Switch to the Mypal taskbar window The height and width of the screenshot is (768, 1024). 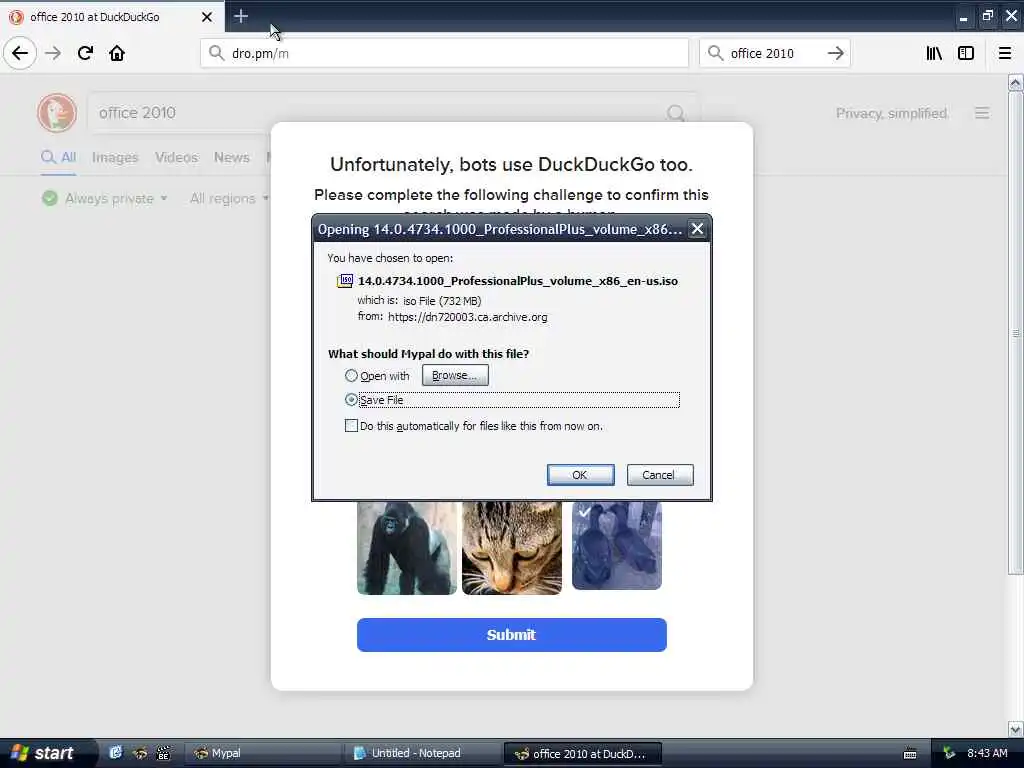coord(263,753)
